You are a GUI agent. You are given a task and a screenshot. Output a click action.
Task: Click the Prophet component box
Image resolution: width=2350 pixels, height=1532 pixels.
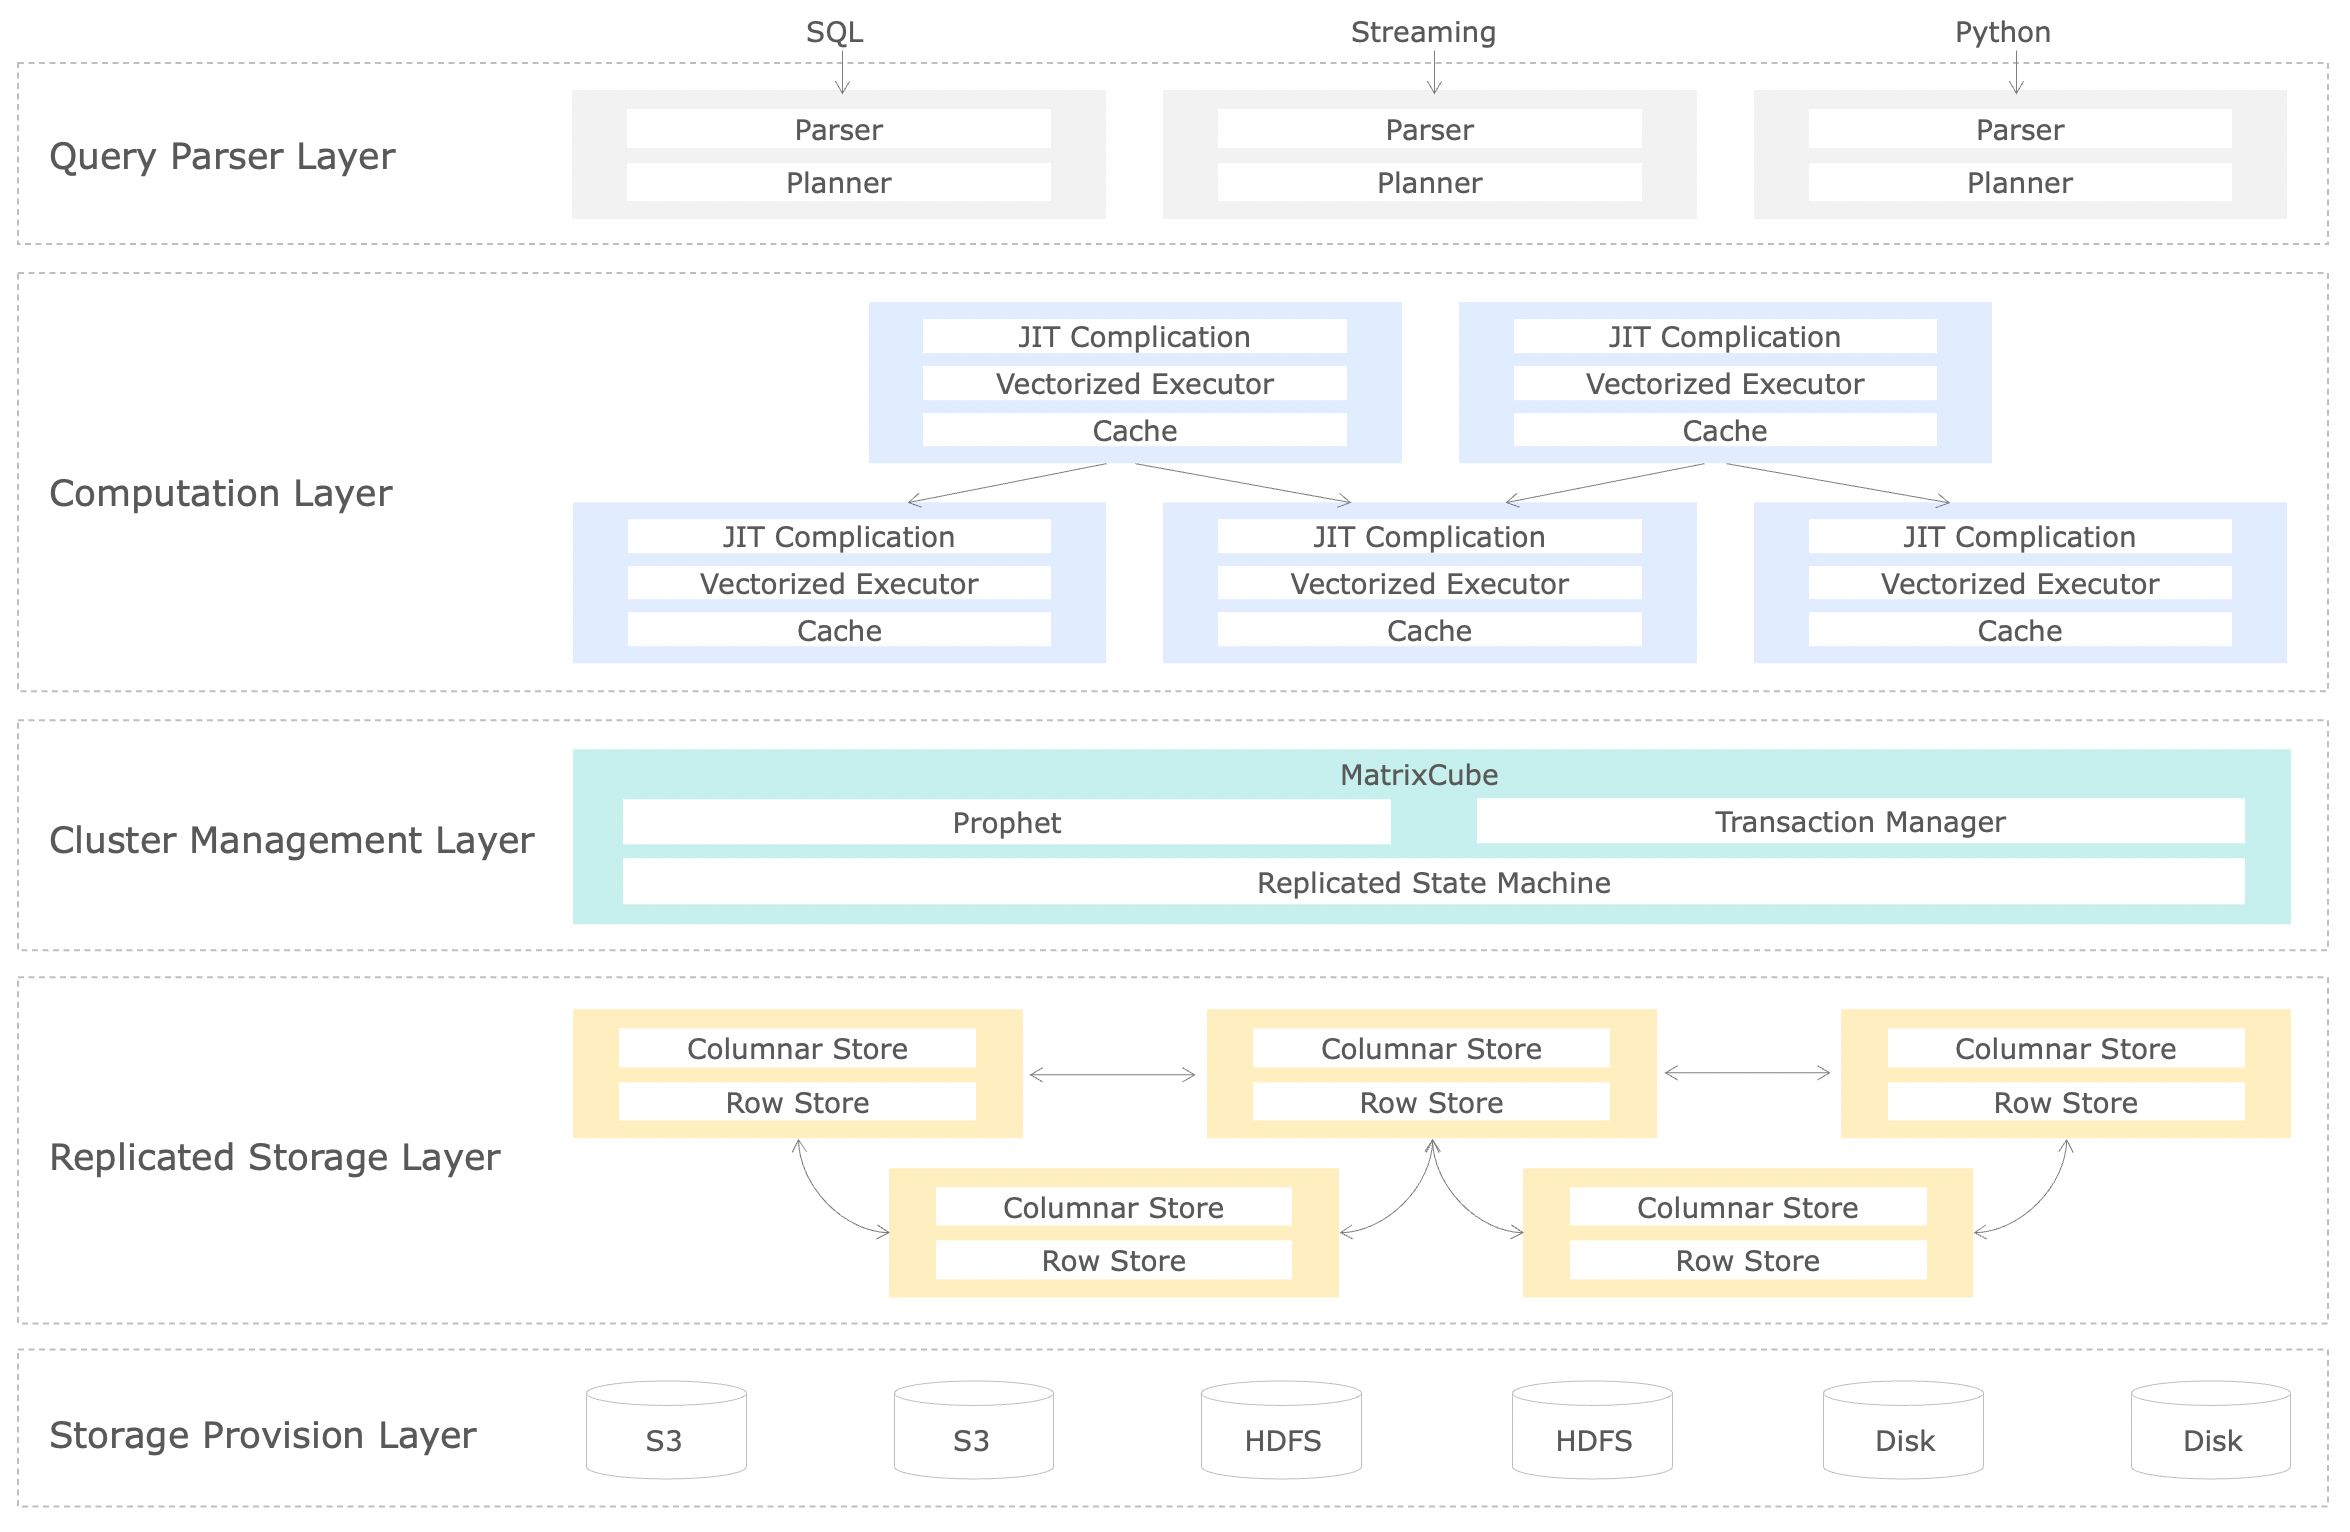[1005, 823]
